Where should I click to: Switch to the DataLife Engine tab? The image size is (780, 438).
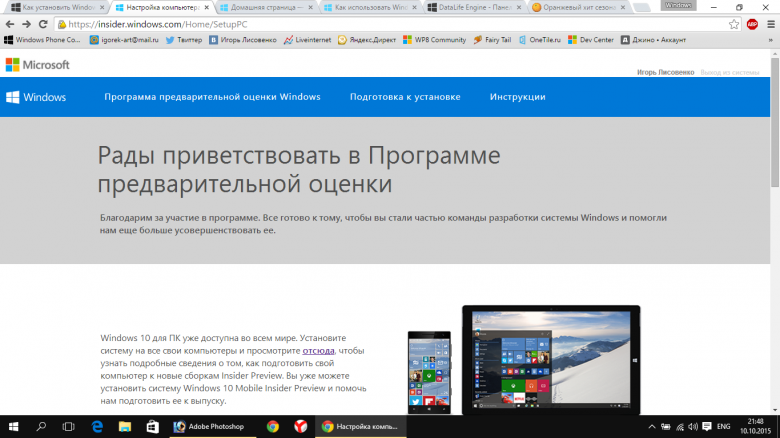tap(473, 7)
